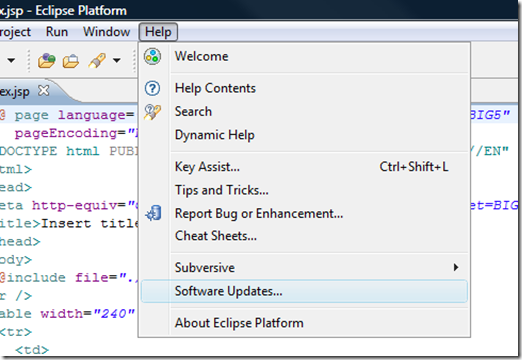The height and width of the screenshot is (360, 522).
Task: Open the Window menu
Action: click(107, 32)
